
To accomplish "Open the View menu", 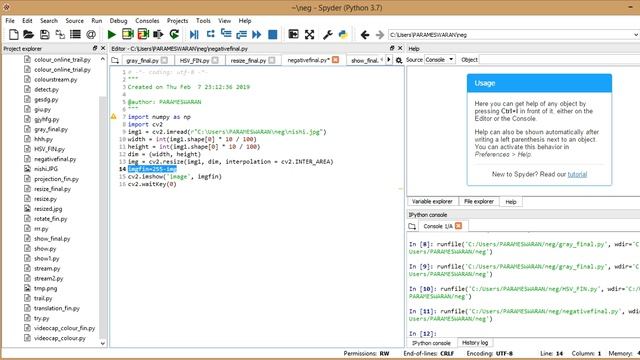I will (x=224, y=20).
